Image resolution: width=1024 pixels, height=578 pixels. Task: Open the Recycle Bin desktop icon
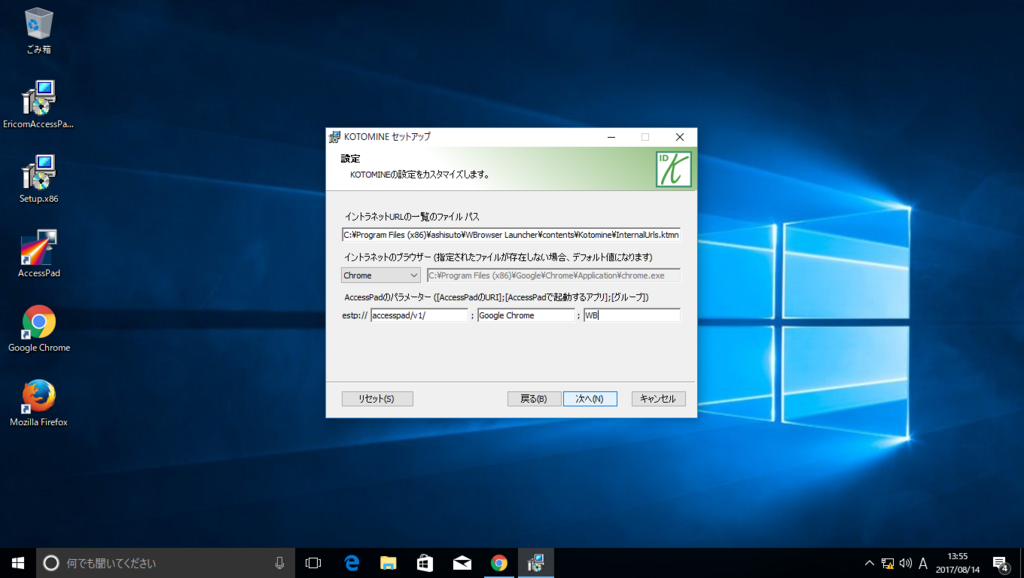pyautogui.click(x=39, y=30)
